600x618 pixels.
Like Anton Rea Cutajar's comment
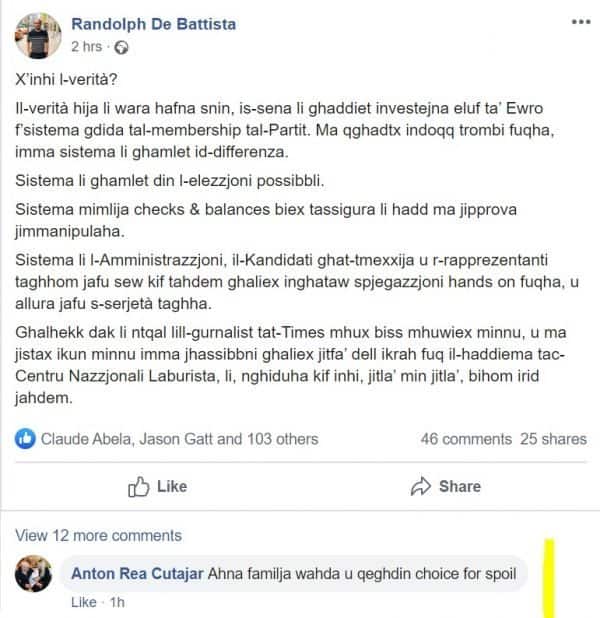pos(84,602)
